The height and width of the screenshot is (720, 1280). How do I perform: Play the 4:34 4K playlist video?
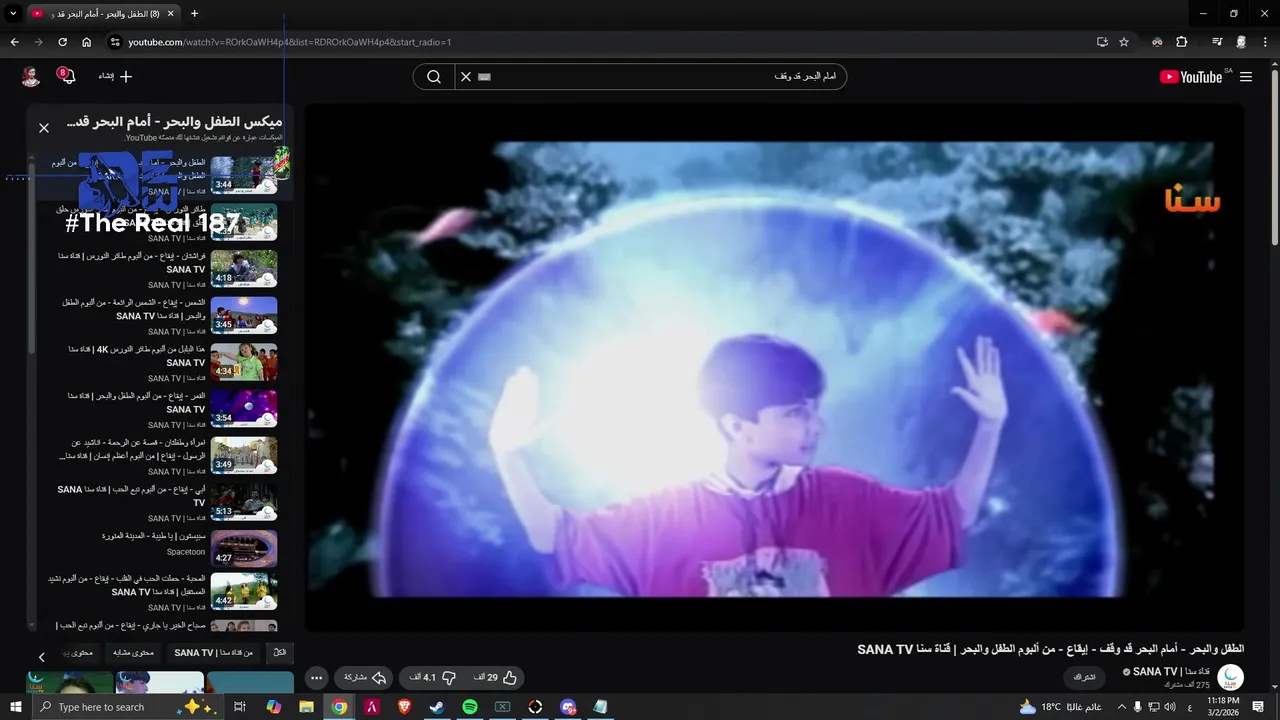pyautogui.click(x=244, y=361)
